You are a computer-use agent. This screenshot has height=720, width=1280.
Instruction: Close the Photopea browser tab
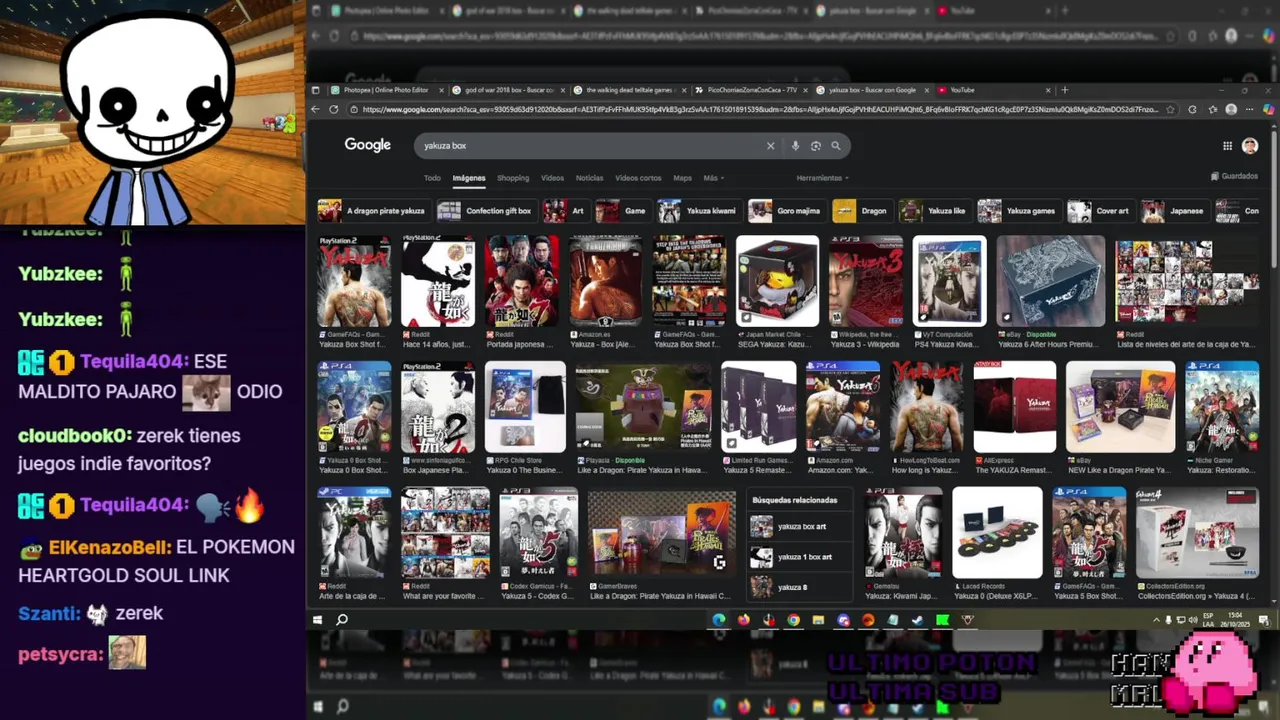click(441, 90)
